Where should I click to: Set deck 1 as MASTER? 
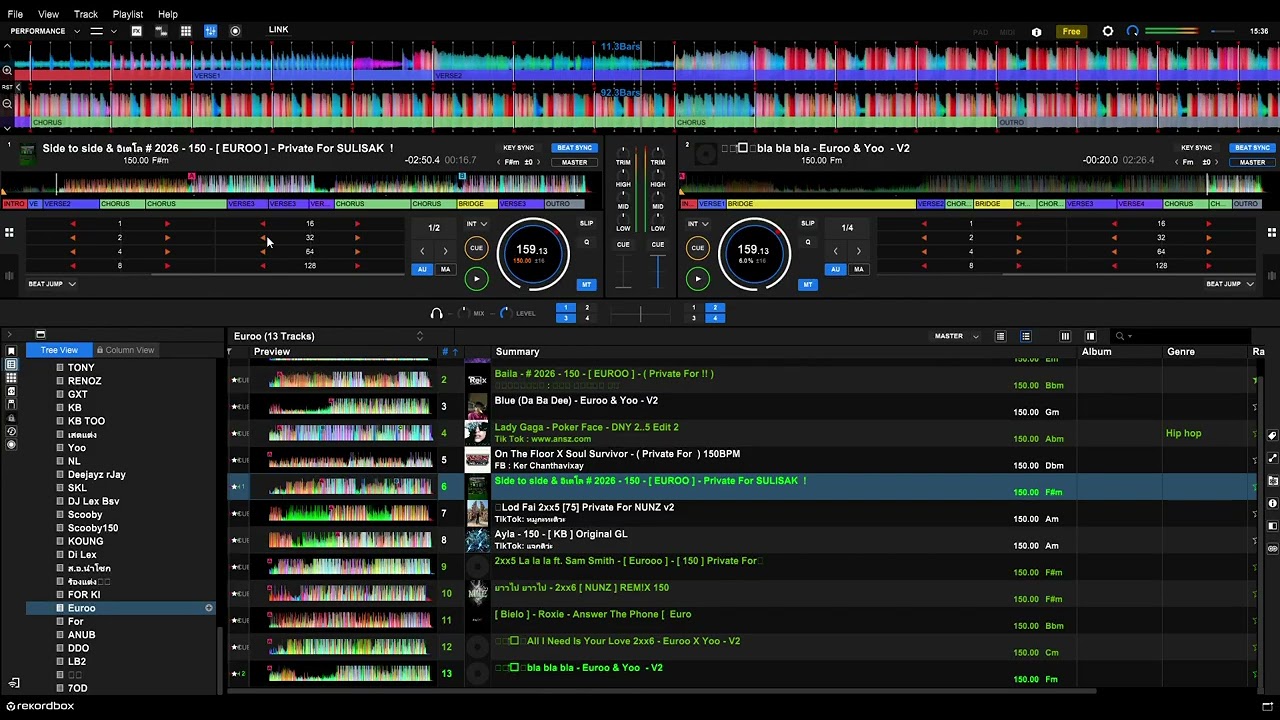pos(574,162)
